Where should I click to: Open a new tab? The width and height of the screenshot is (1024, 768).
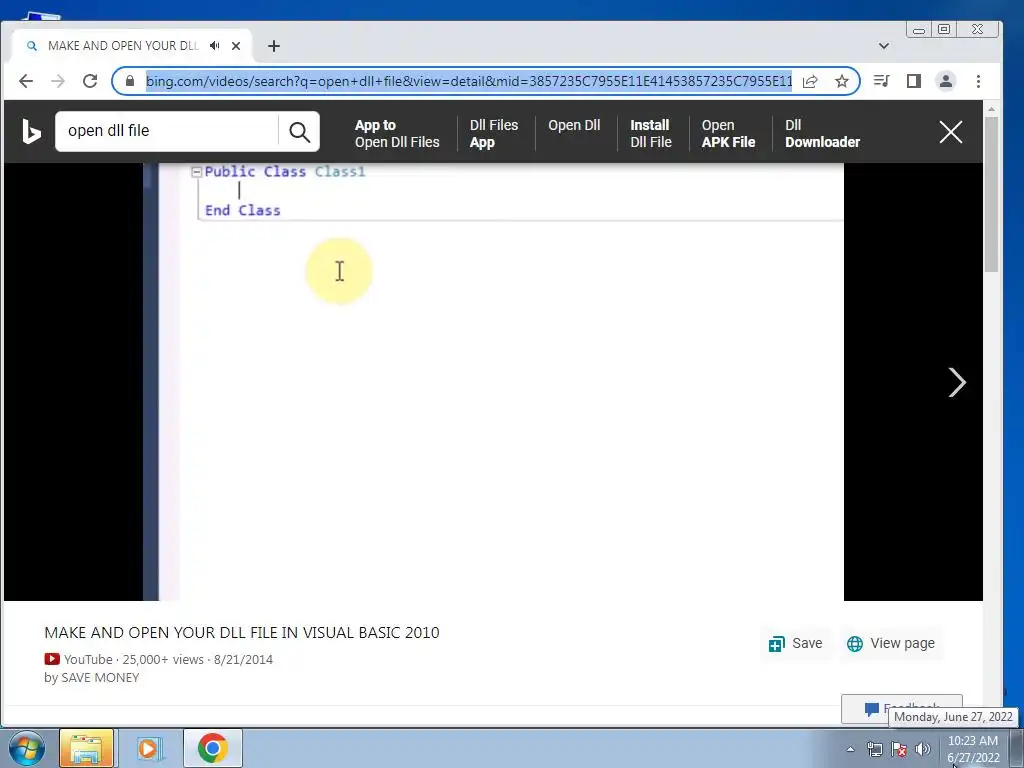tap(274, 46)
